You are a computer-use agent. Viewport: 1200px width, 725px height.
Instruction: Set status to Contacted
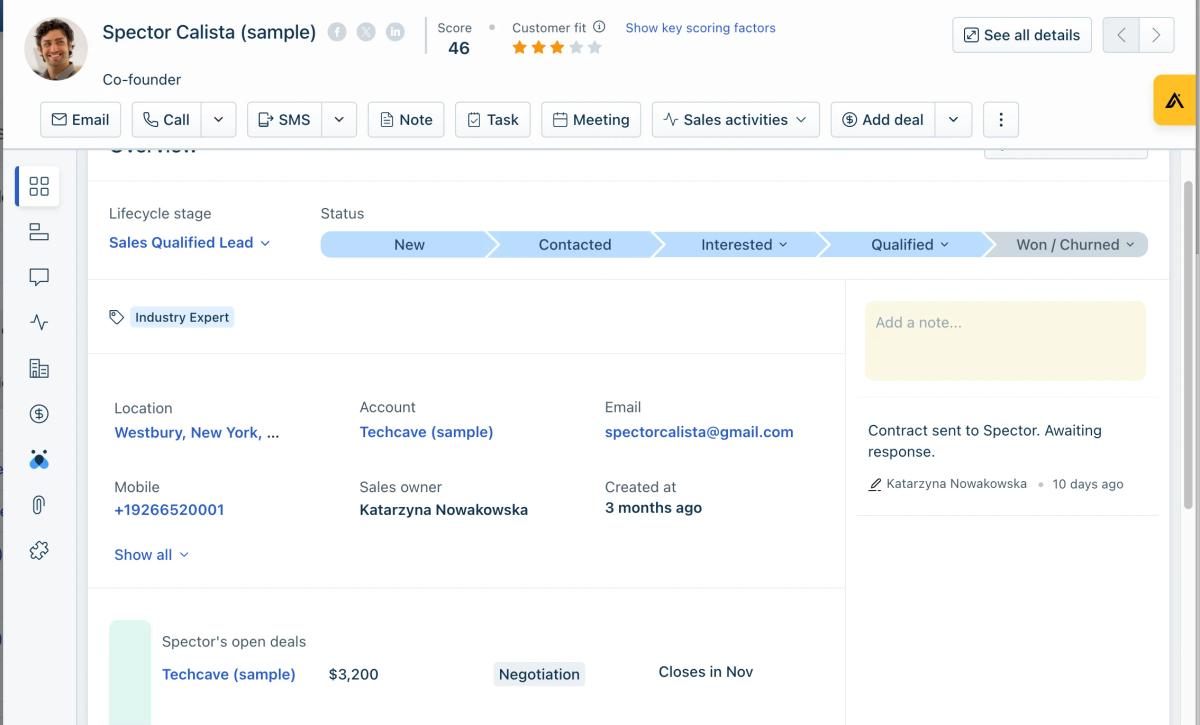[x=575, y=244]
